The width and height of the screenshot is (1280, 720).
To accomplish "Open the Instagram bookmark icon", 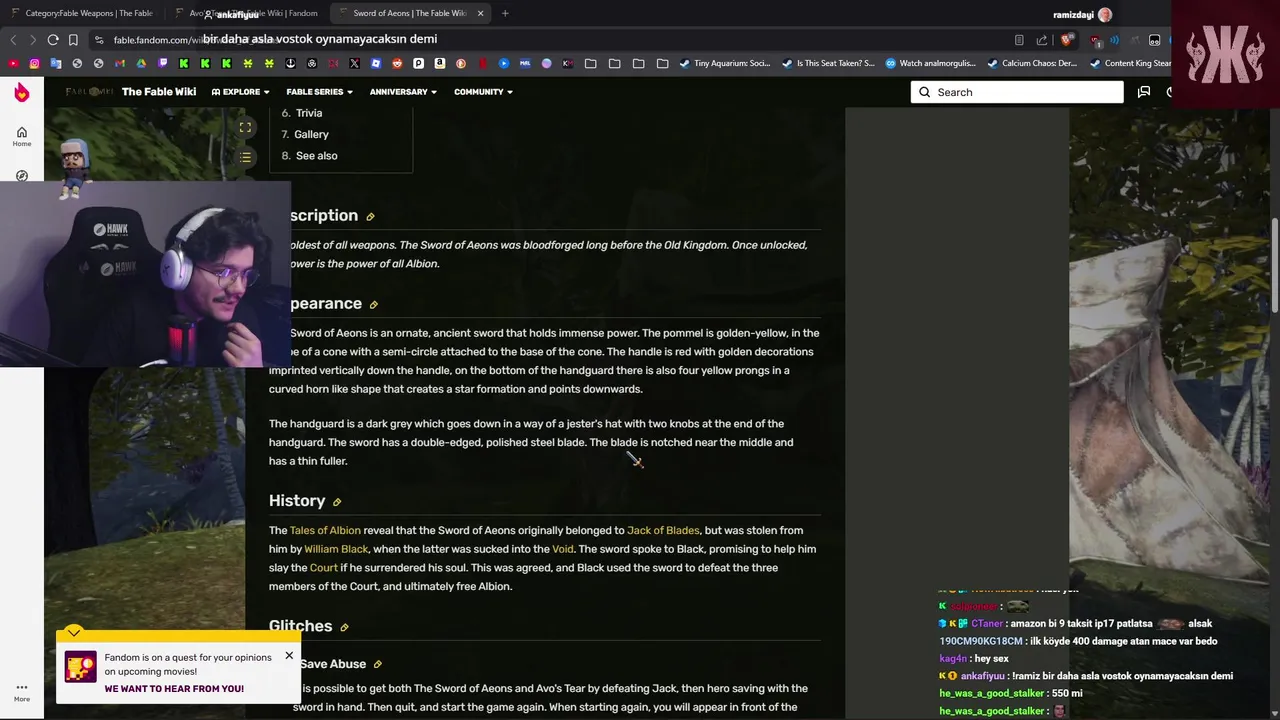I will 34,63.
